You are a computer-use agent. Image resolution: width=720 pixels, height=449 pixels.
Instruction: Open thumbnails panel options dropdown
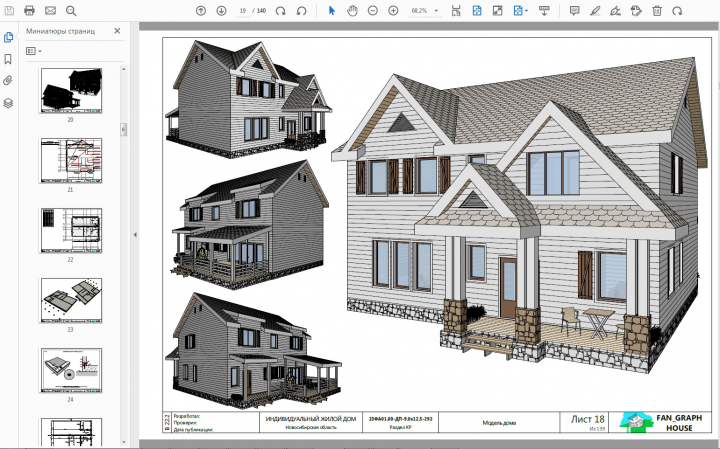[x=34, y=51]
